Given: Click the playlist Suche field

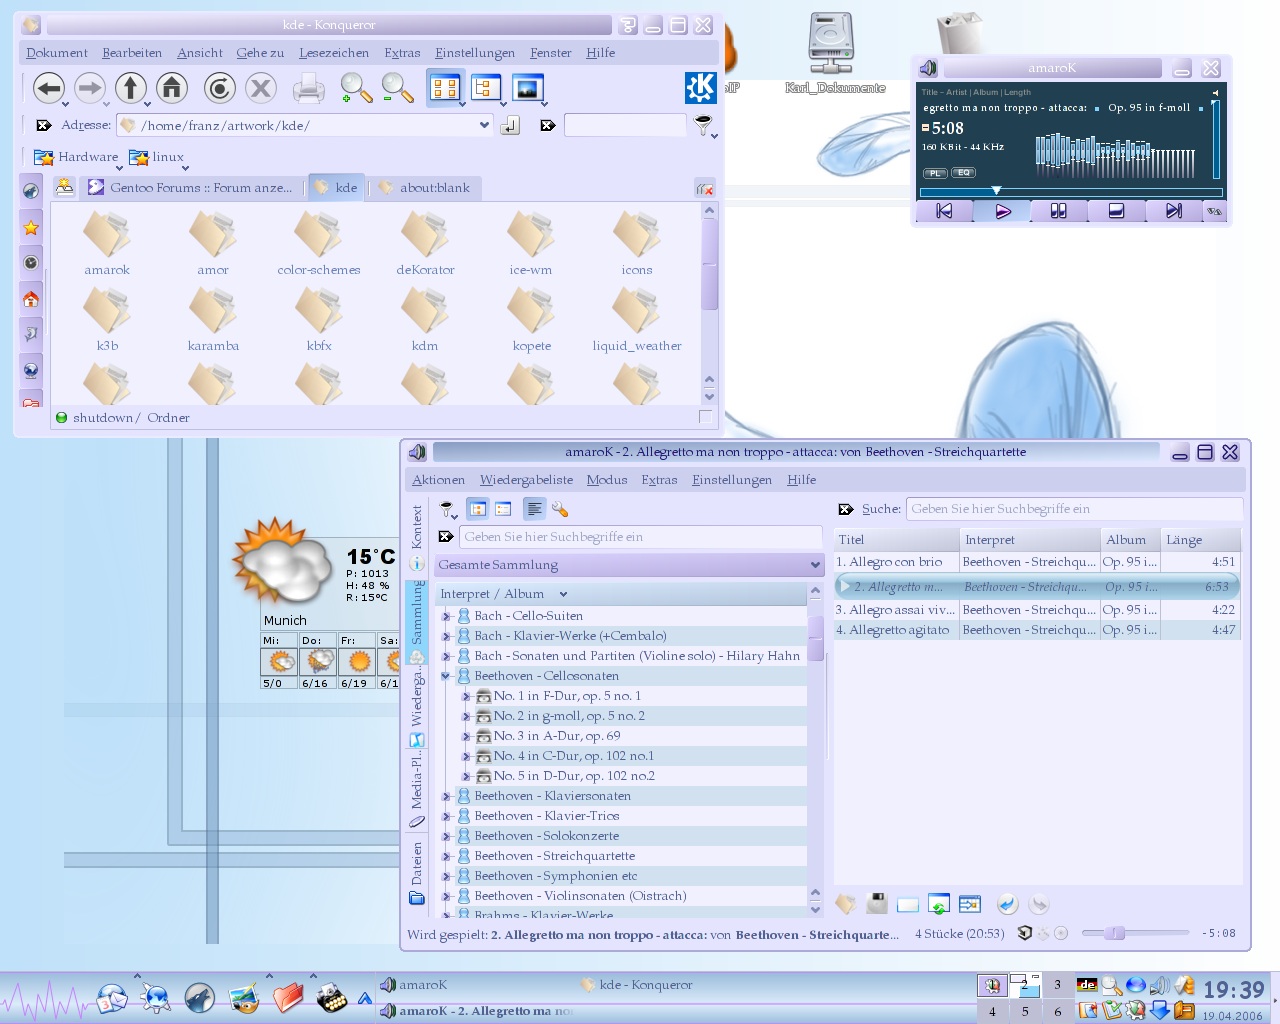Looking at the screenshot, I should [1074, 509].
